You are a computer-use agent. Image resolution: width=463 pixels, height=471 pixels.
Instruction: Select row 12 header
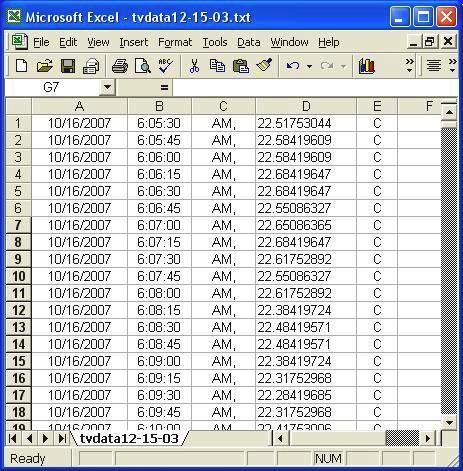pos(18,310)
